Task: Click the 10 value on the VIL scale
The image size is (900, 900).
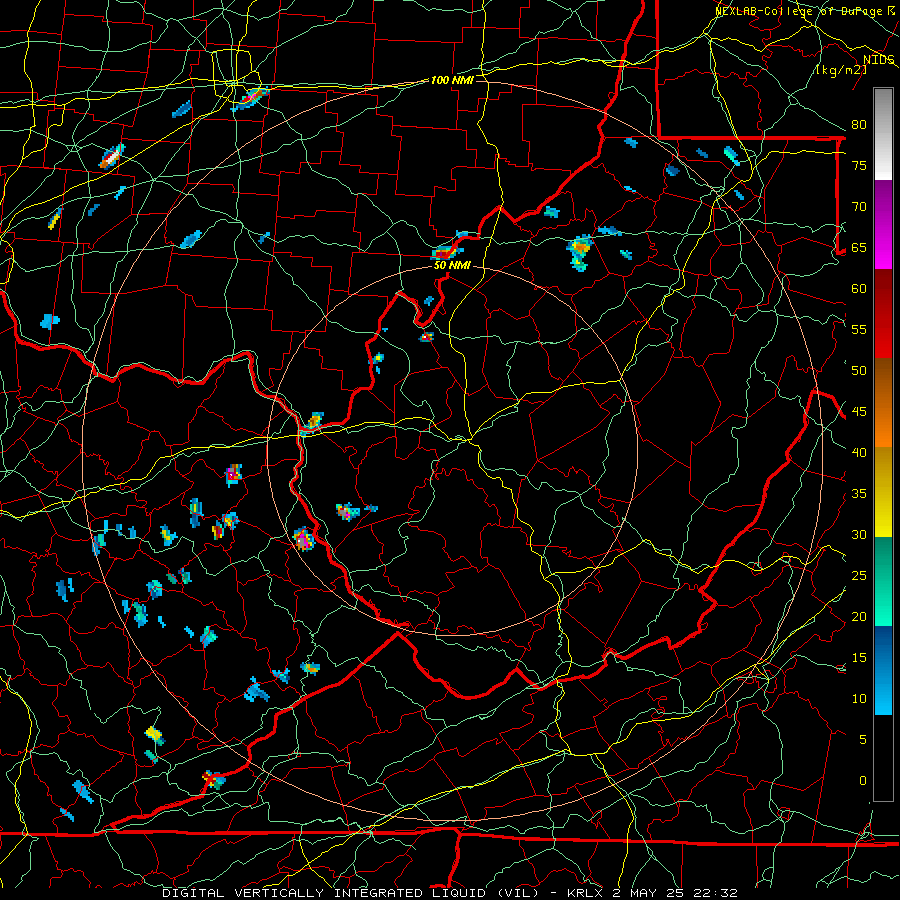Action: pos(859,699)
